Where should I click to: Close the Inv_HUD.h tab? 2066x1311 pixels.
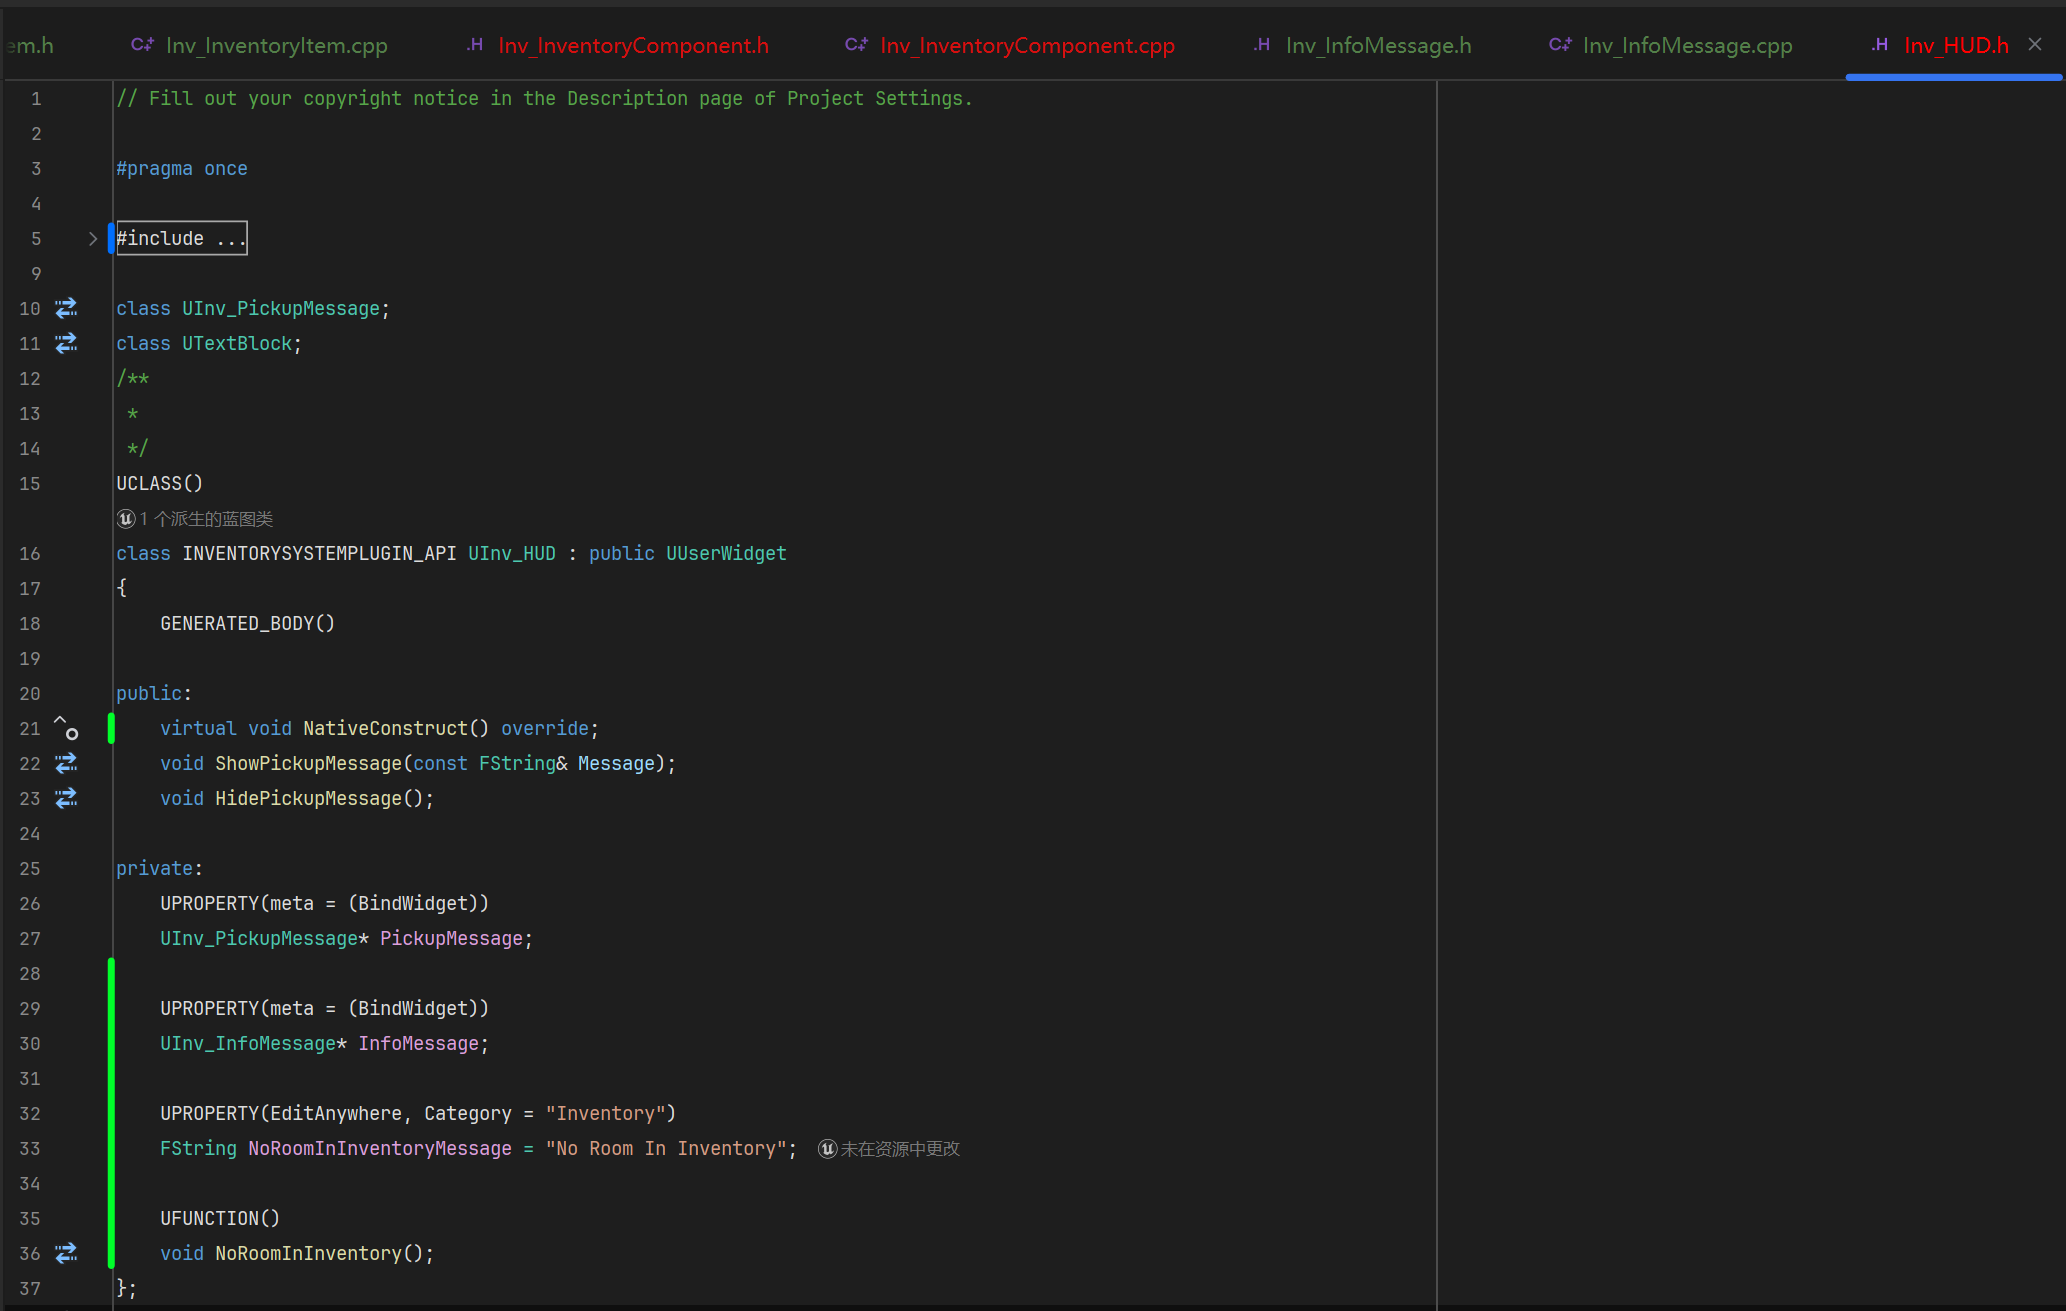click(2035, 44)
